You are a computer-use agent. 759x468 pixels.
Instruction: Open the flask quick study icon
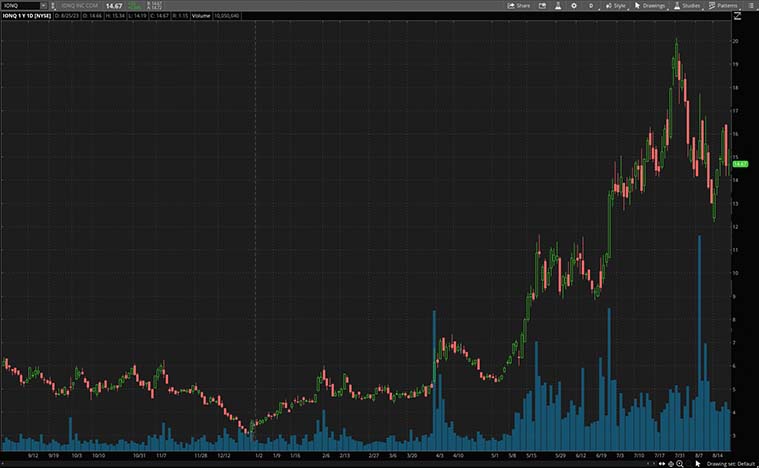[558, 5]
